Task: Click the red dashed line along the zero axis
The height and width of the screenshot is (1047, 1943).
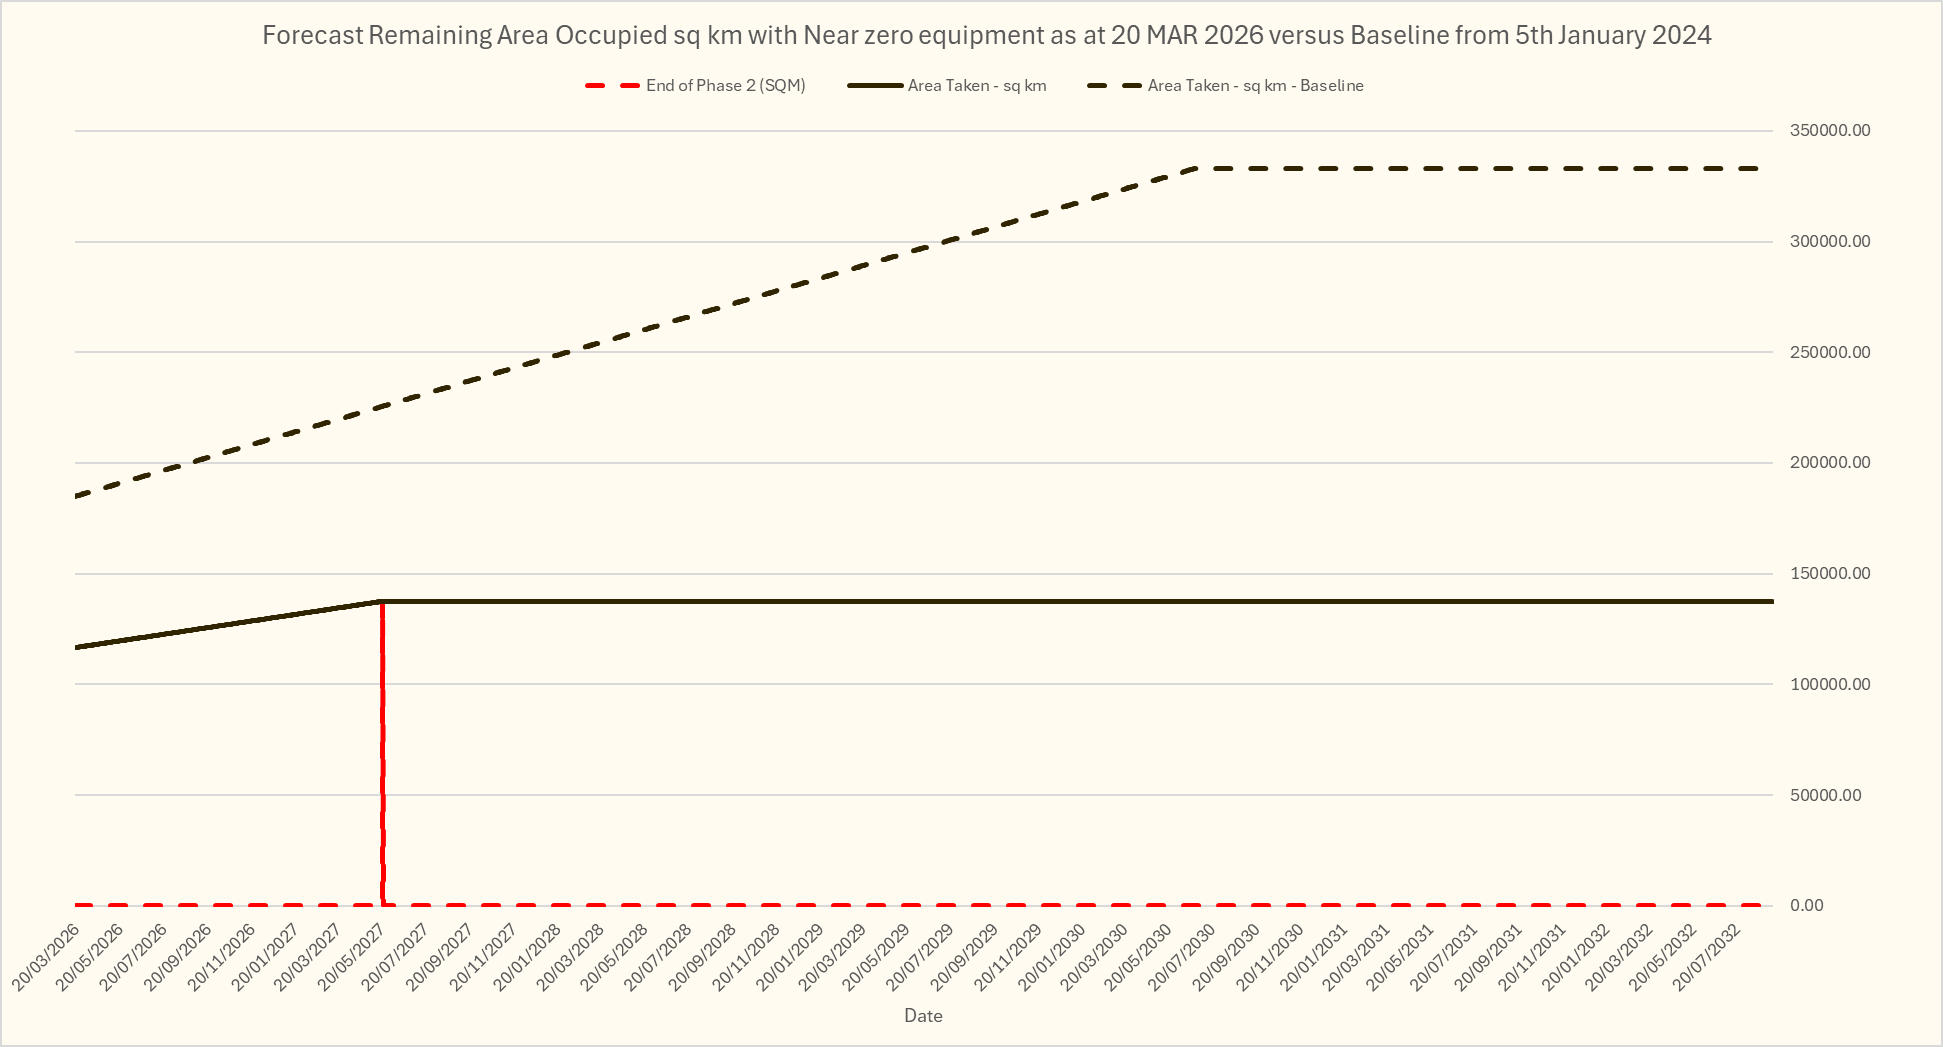Action: [x=900, y=905]
